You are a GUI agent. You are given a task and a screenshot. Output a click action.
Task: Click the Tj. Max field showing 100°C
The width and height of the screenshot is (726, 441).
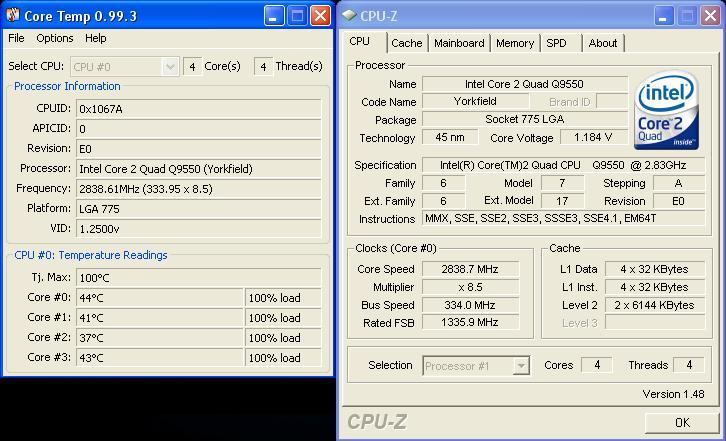coord(199,278)
